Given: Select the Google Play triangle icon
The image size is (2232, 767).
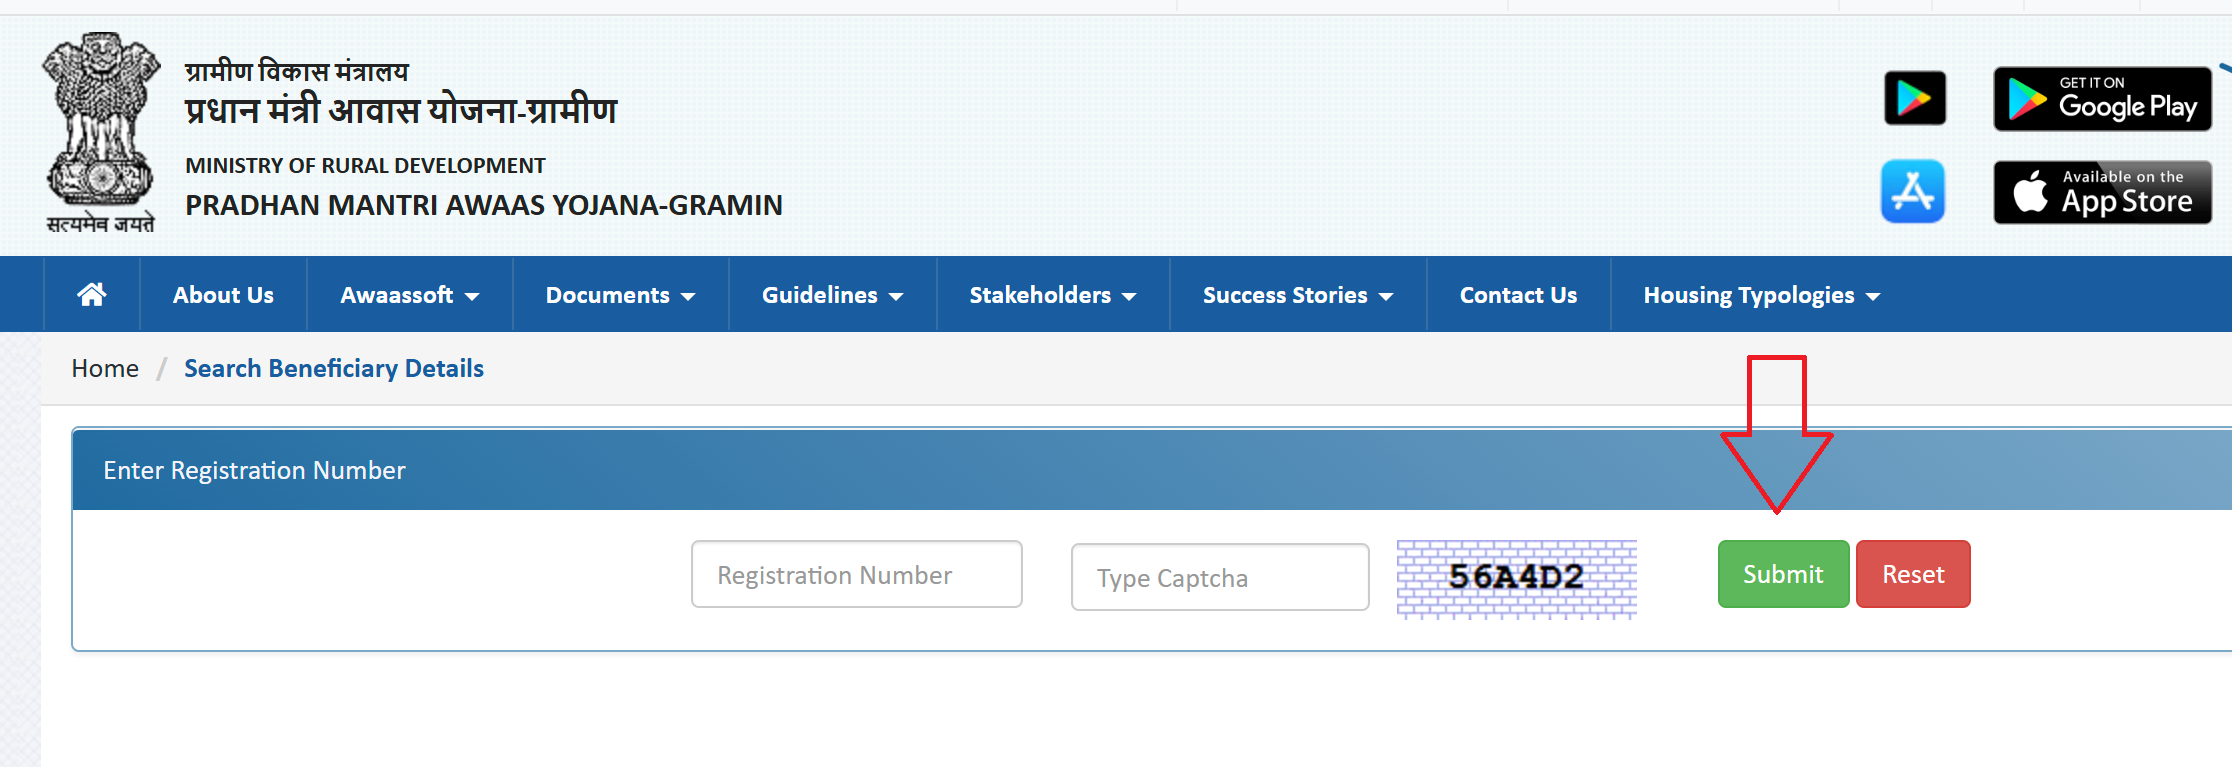Looking at the screenshot, I should coord(1914,97).
